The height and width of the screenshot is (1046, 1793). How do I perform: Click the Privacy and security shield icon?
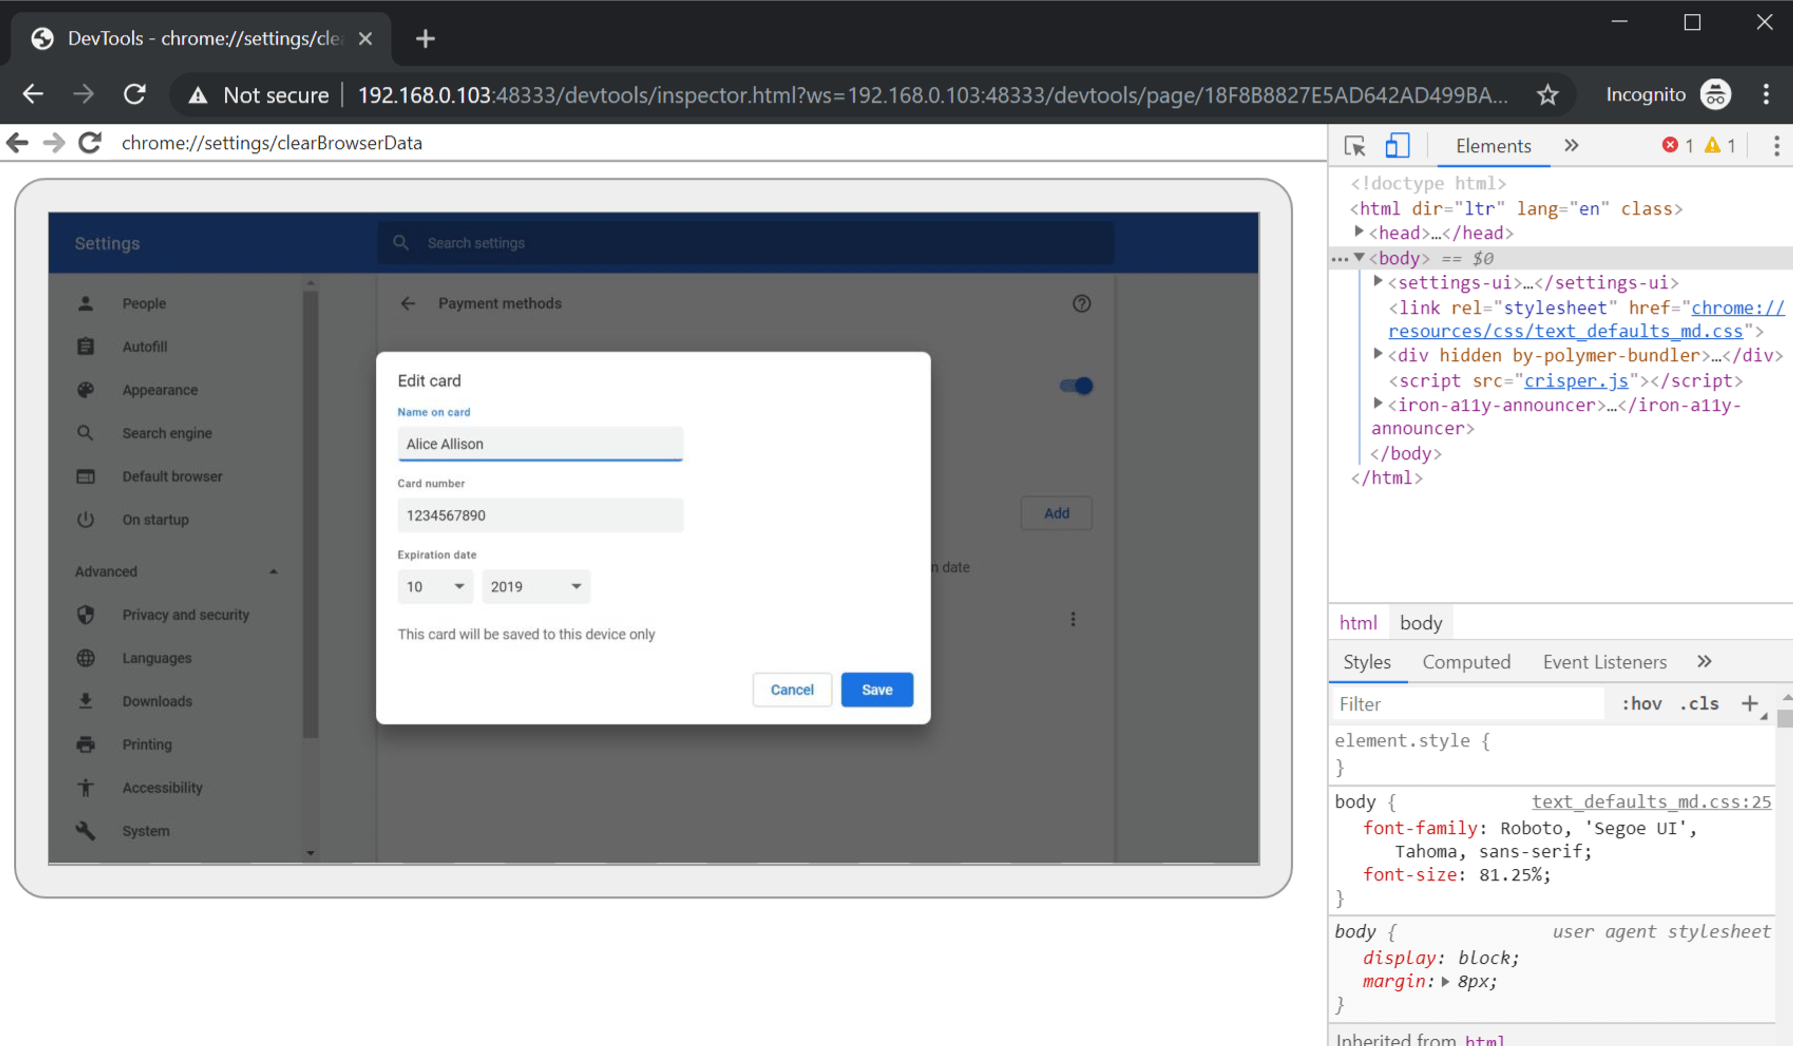(86, 614)
